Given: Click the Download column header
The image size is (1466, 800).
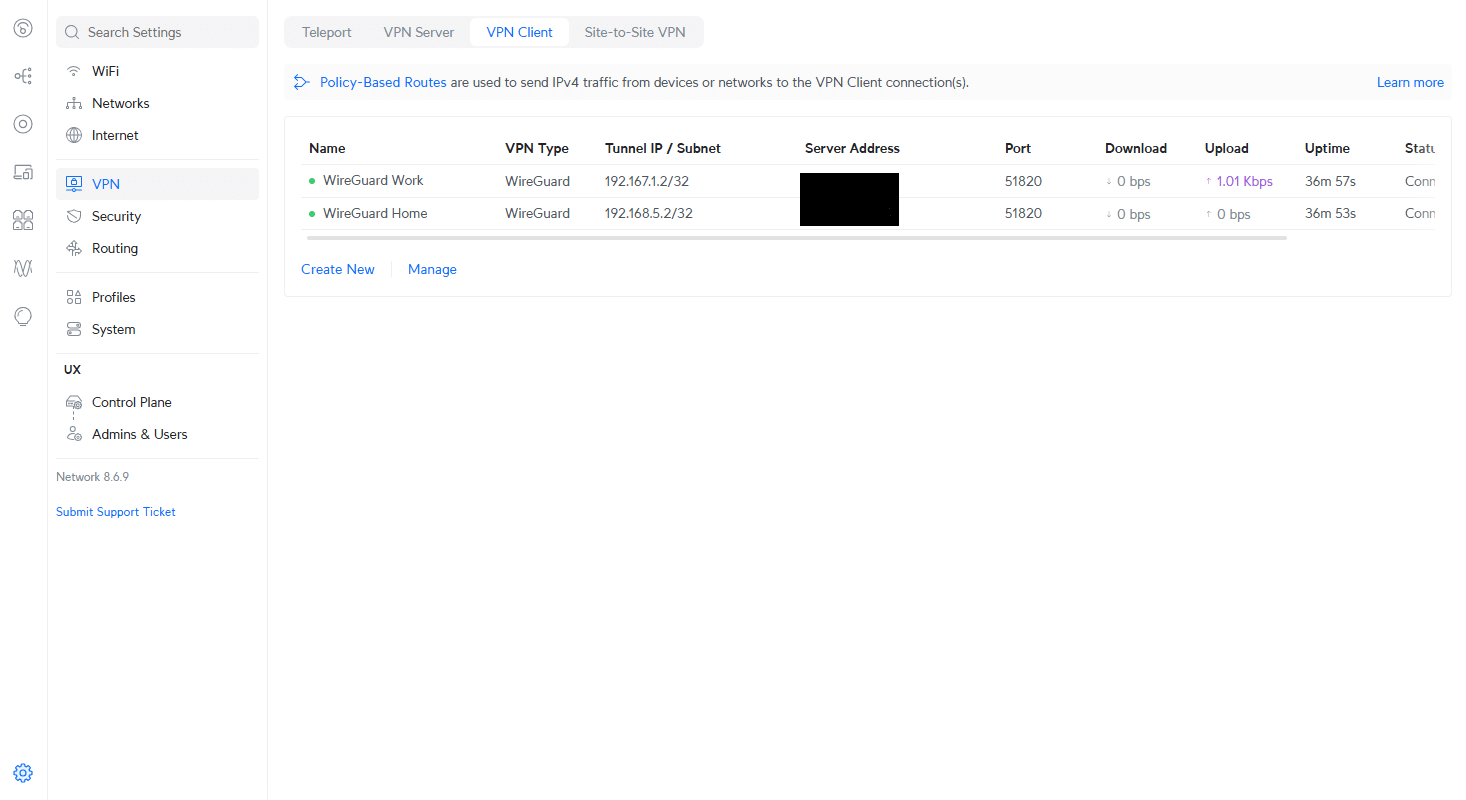Looking at the screenshot, I should click(x=1136, y=148).
